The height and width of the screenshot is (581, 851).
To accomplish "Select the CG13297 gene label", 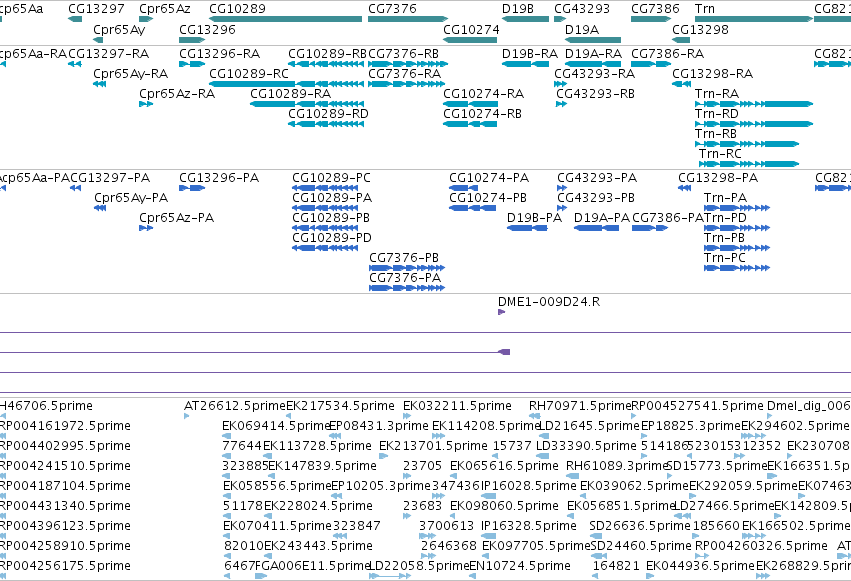I will coord(96,9).
